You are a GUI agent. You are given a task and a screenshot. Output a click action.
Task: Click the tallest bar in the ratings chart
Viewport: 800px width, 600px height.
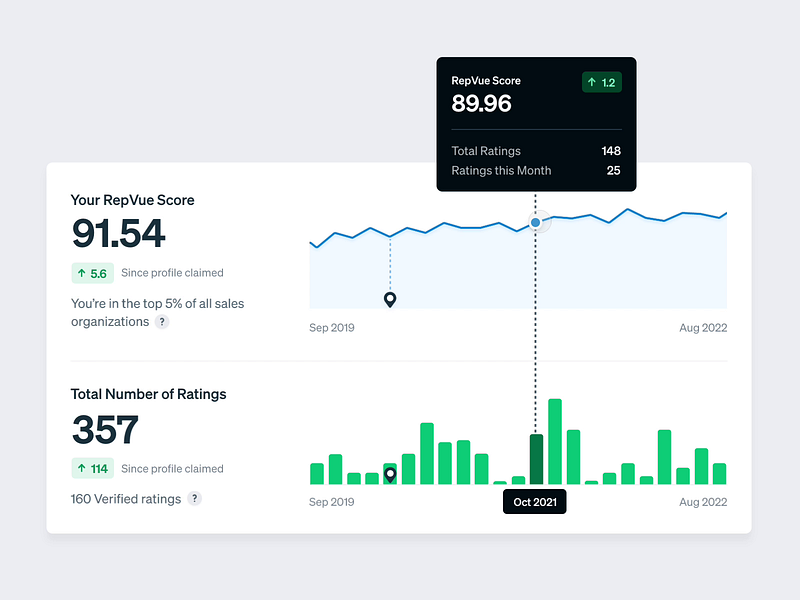pyautogui.click(x=555, y=441)
